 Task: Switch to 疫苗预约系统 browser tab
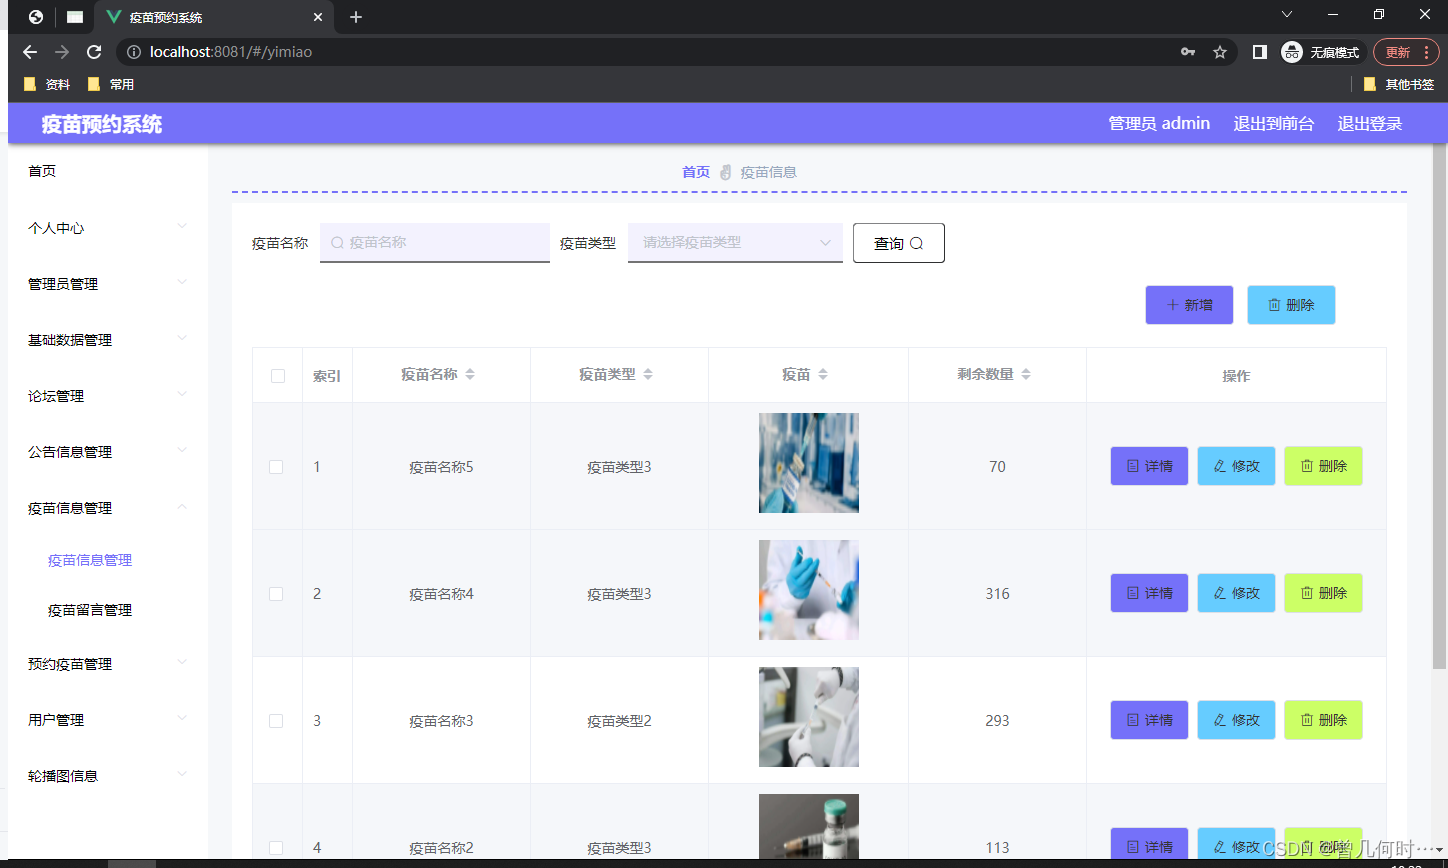tap(215, 17)
